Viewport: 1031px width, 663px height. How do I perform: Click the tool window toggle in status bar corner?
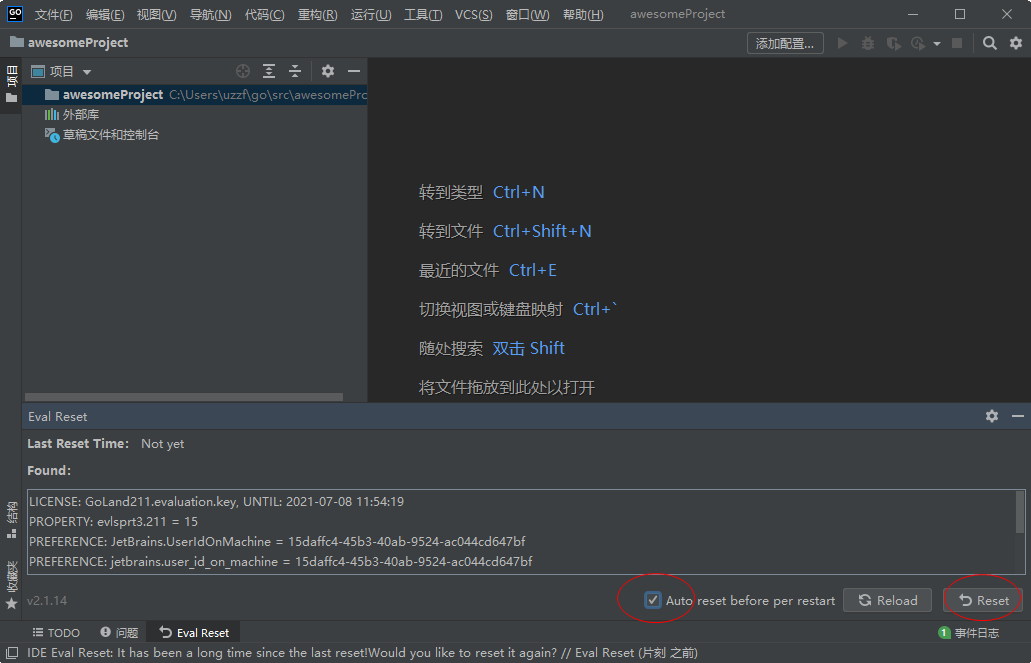[x=12, y=653]
